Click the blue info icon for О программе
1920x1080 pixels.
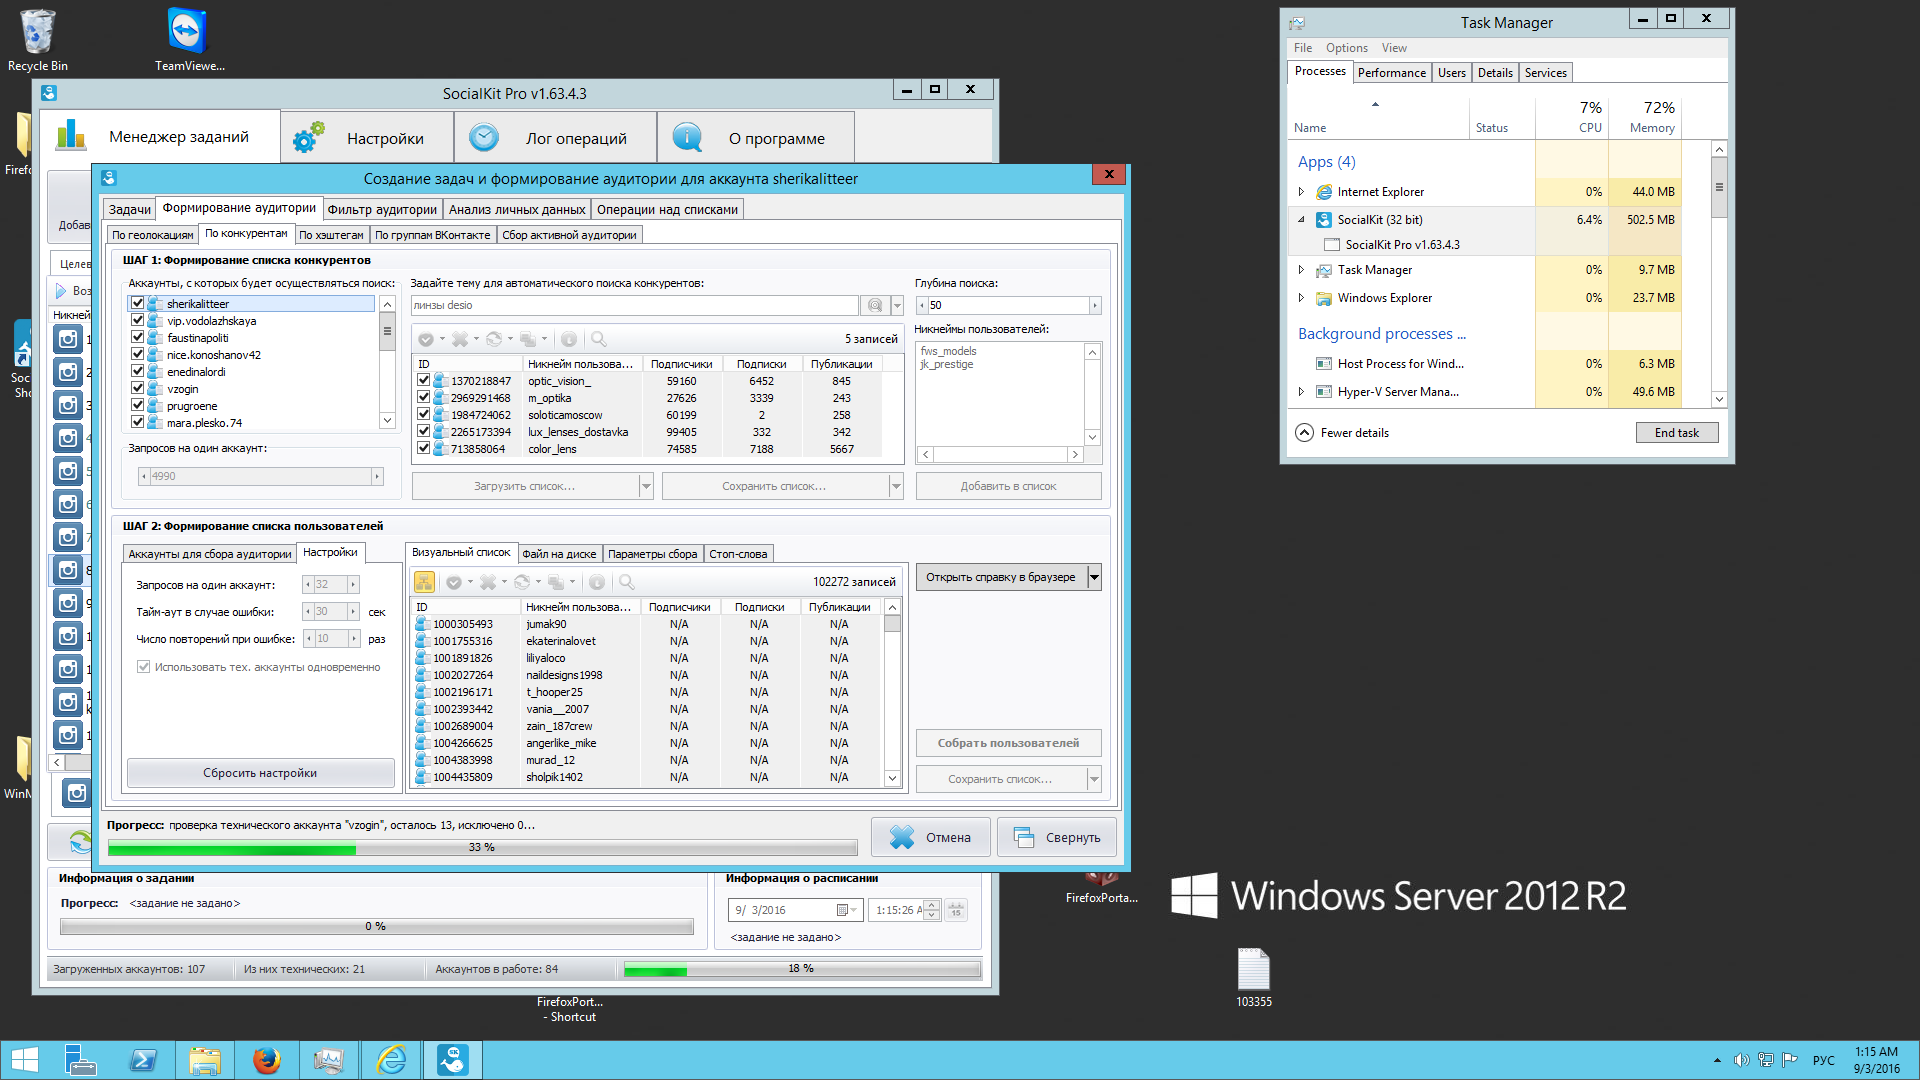pos(687,137)
